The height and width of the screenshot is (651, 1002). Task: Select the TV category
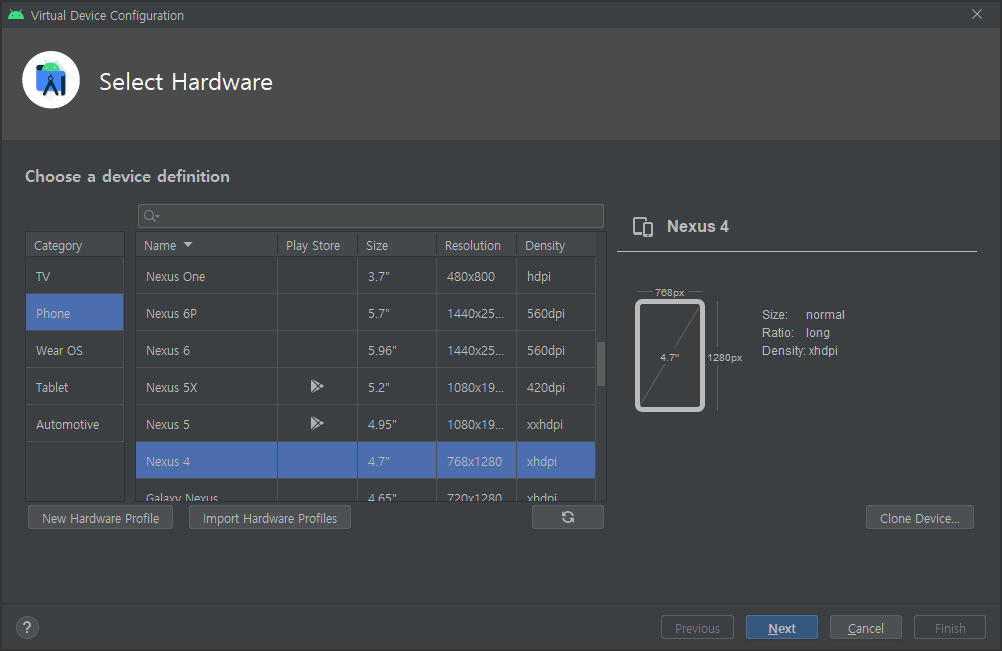point(75,276)
